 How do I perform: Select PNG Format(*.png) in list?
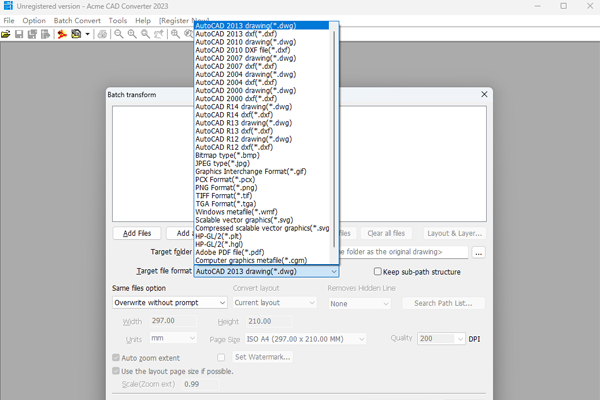pos(262,188)
